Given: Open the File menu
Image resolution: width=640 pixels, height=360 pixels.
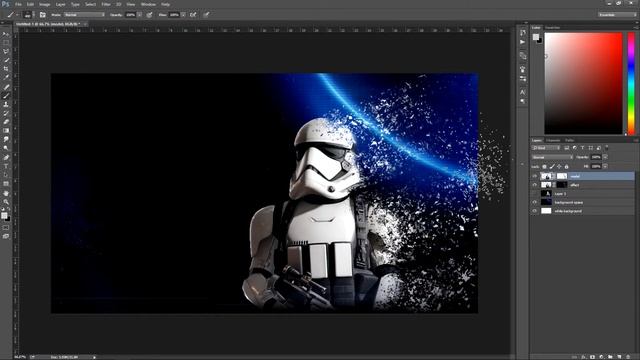Looking at the screenshot, I should point(18,4).
